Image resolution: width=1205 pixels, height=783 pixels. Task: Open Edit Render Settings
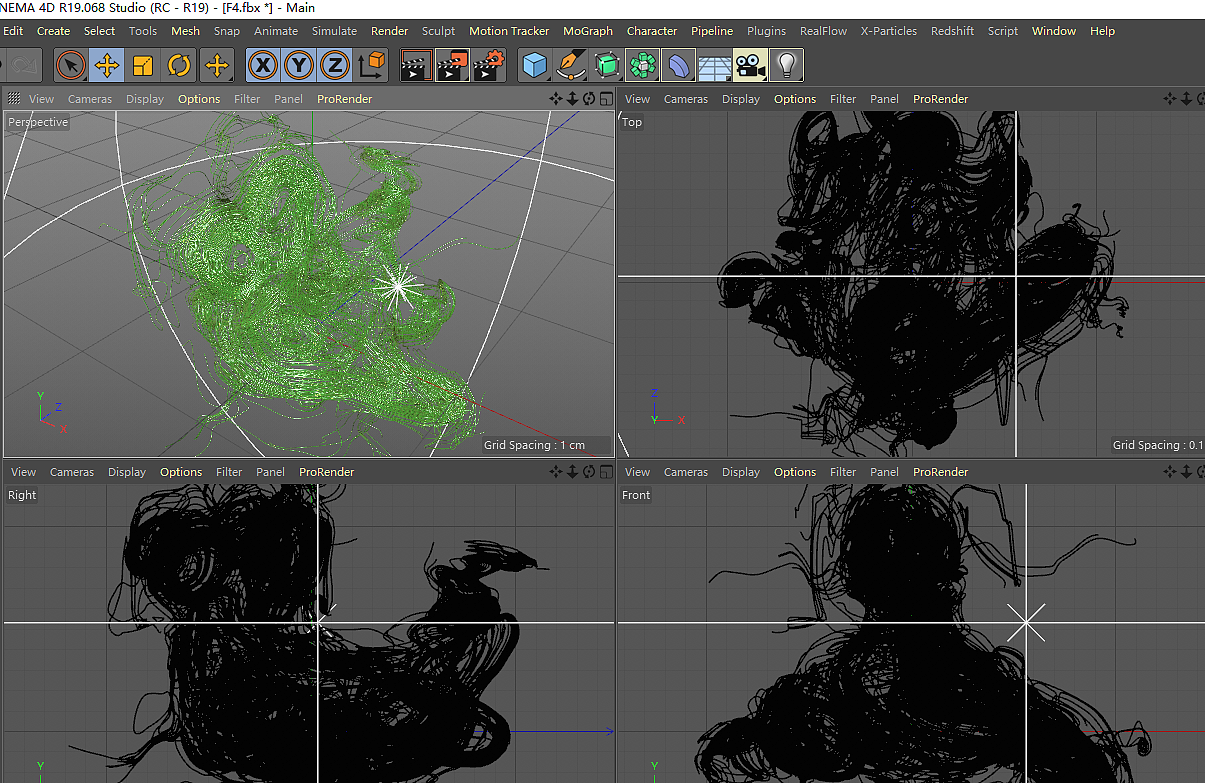pyautogui.click(x=488, y=66)
